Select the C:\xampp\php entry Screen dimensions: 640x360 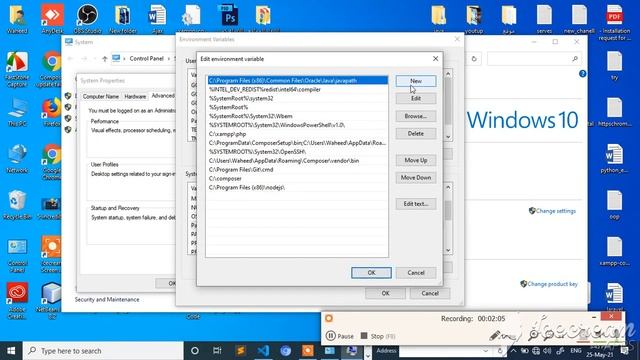click(297, 134)
